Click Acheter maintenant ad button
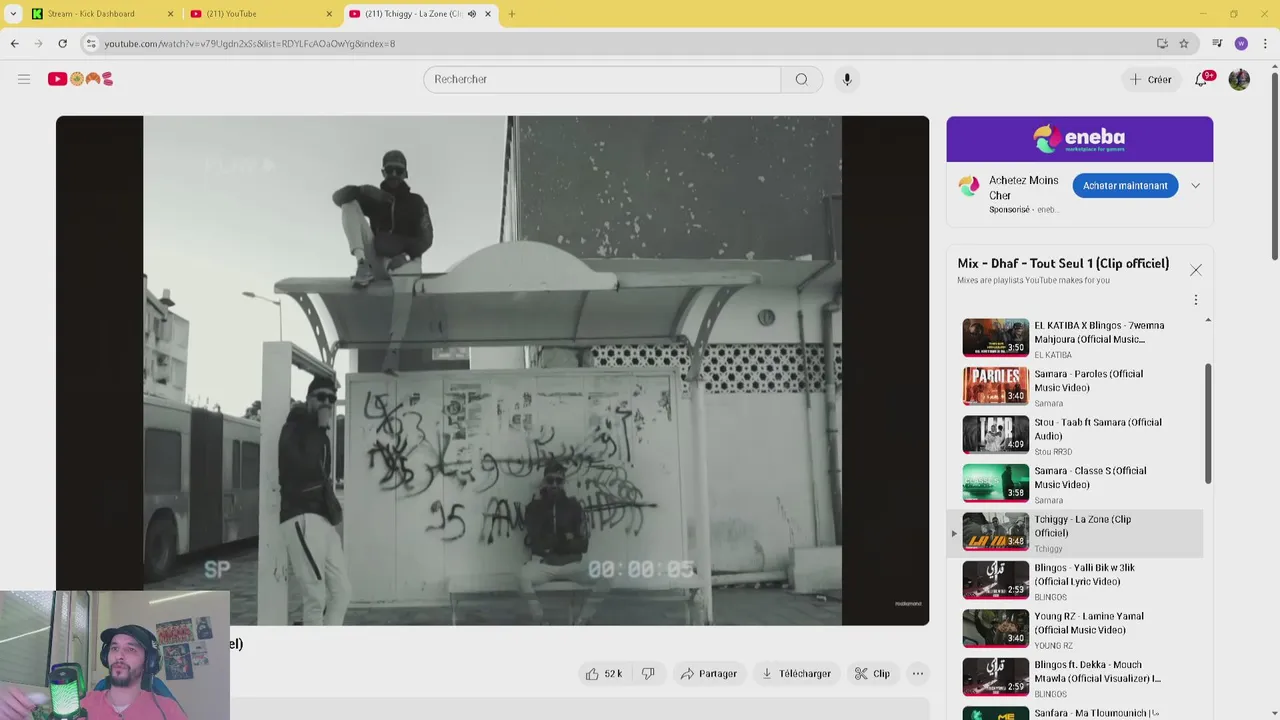The height and width of the screenshot is (720, 1280). click(x=1125, y=185)
